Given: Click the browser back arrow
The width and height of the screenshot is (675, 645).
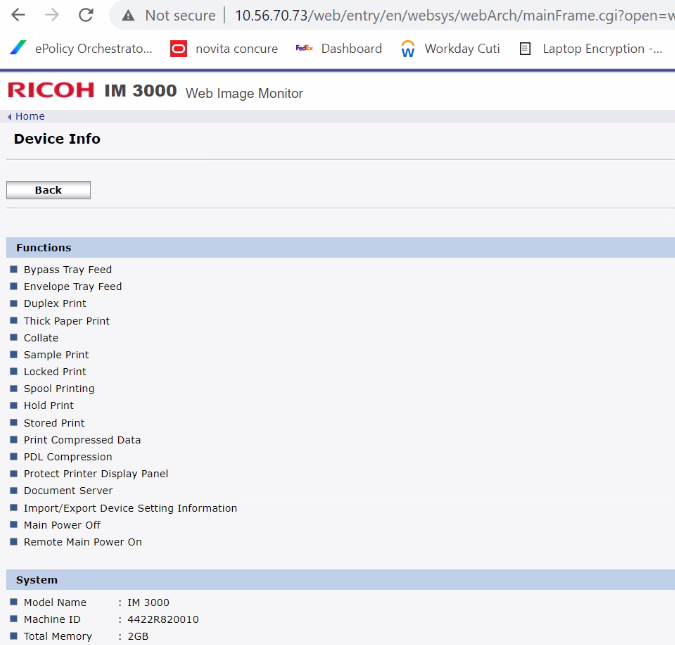Looking at the screenshot, I should [x=18, y=15].
